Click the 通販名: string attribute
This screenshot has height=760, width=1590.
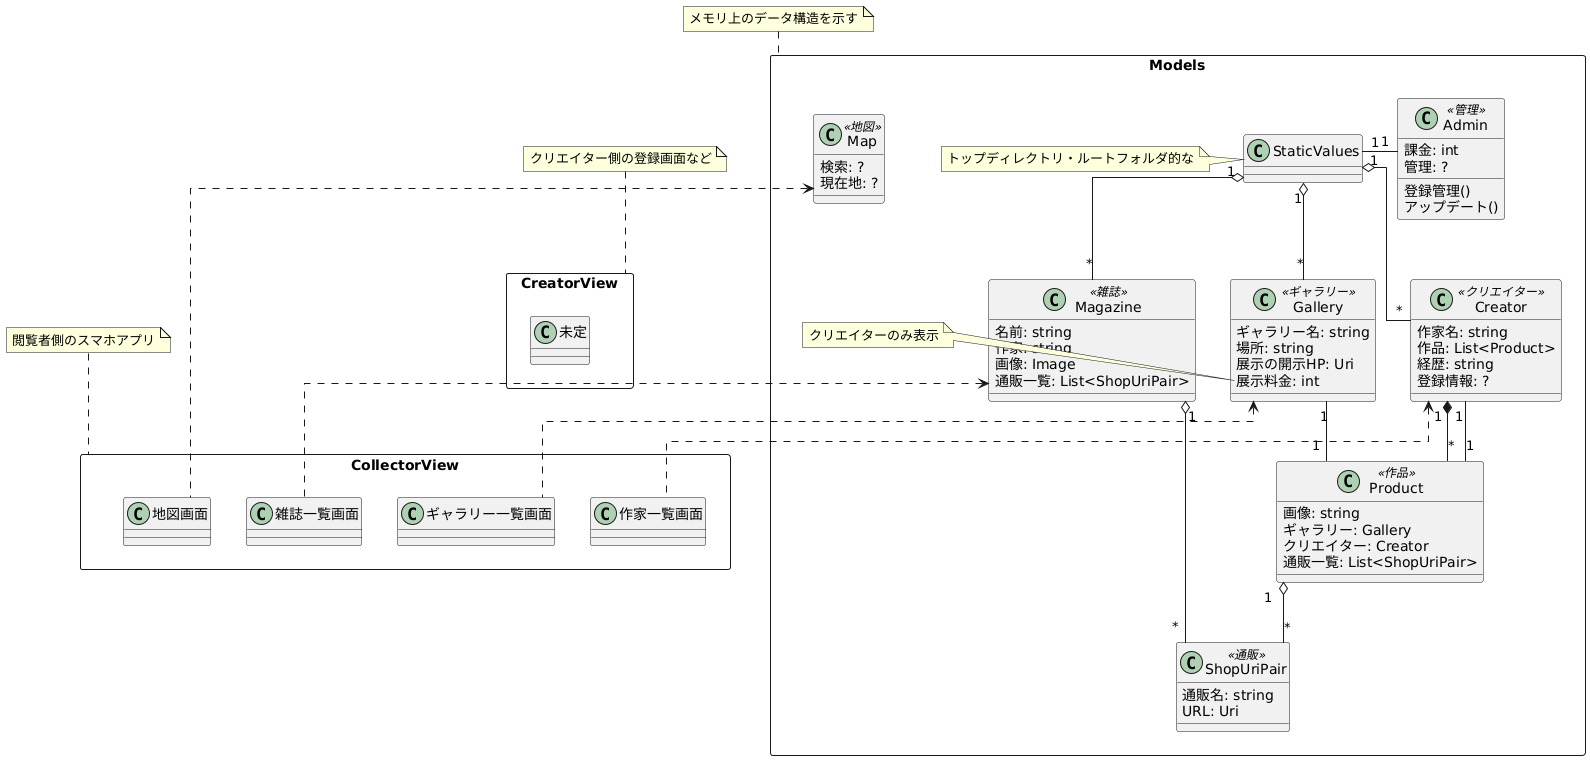pos(1228,694)
